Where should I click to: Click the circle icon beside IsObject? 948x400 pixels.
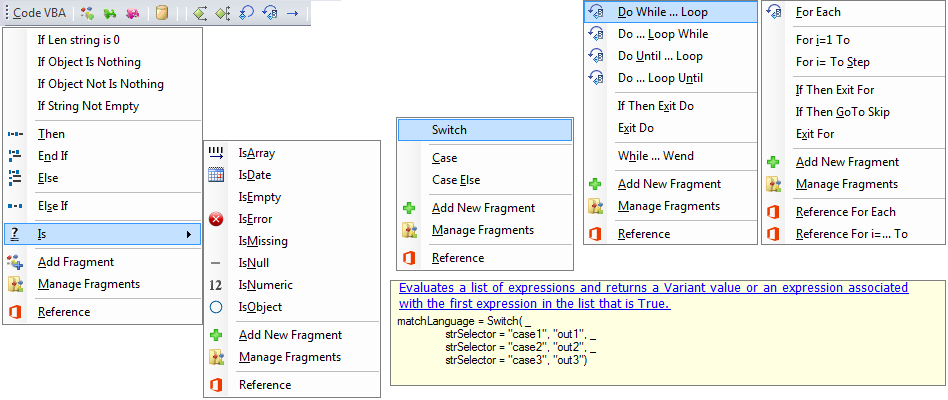point(216,307)
